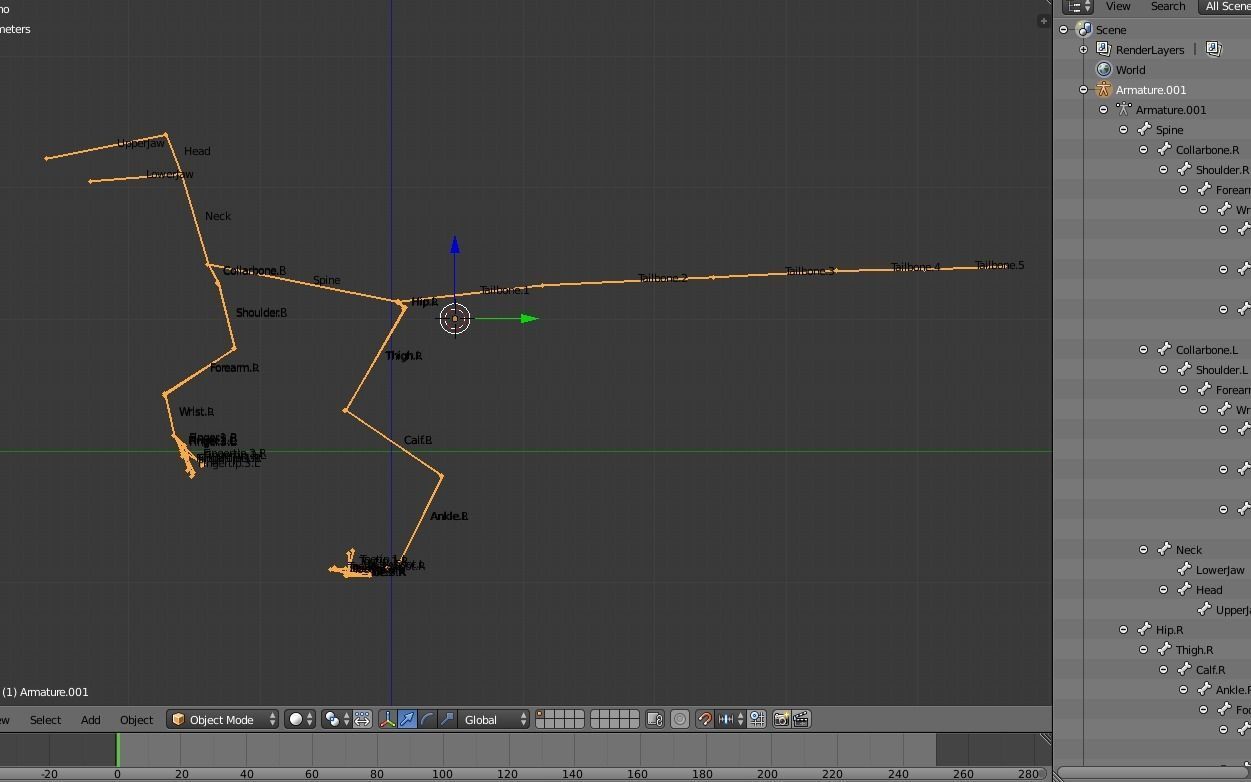Click the green Y axis manipulator arrow
The image size is (1251, 782).
tap(529, 319)
